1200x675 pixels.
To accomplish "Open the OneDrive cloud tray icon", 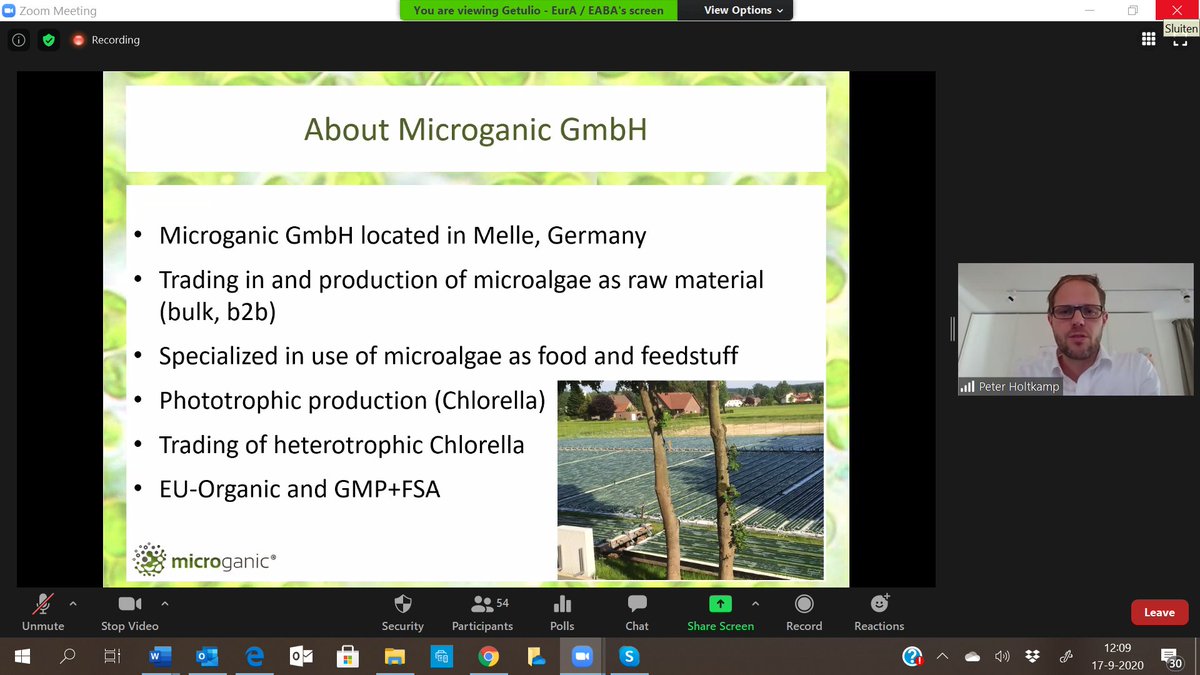I will point(972,657).
